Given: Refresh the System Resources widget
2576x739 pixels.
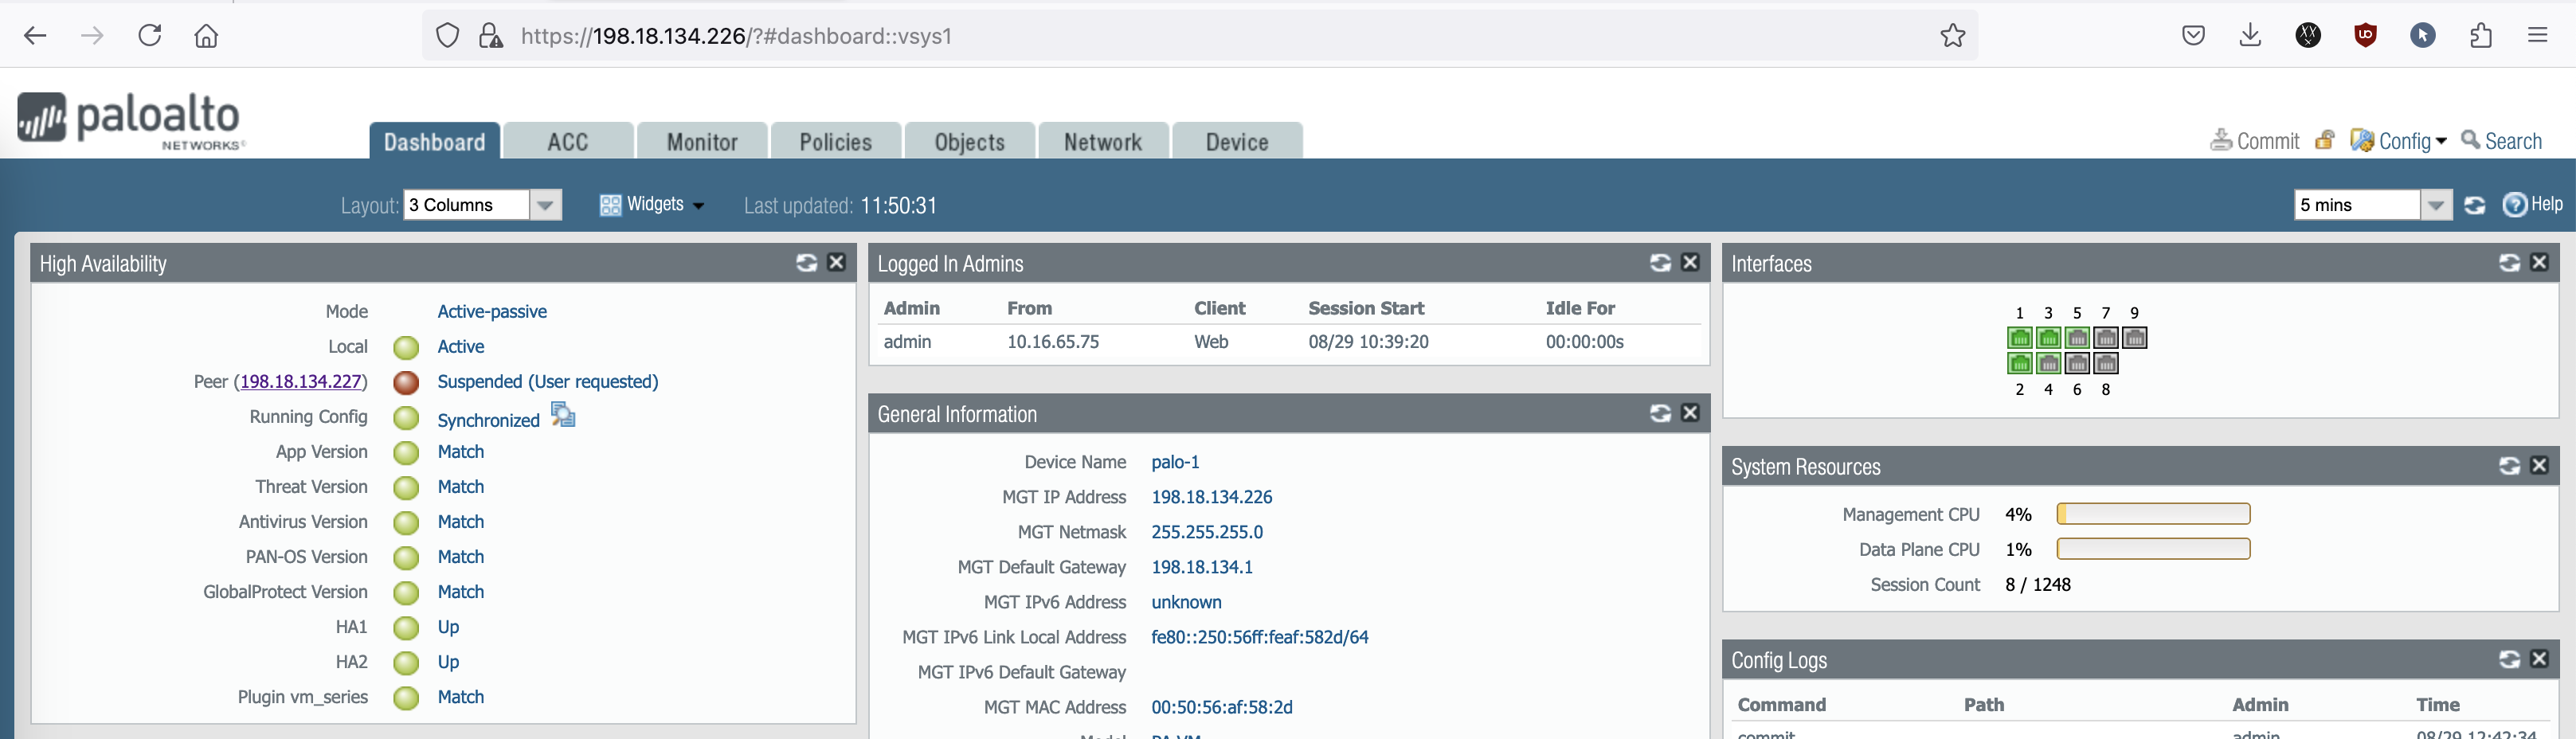Looking at the screenshot, I should pyautogui.click(x=2509, y=466).
